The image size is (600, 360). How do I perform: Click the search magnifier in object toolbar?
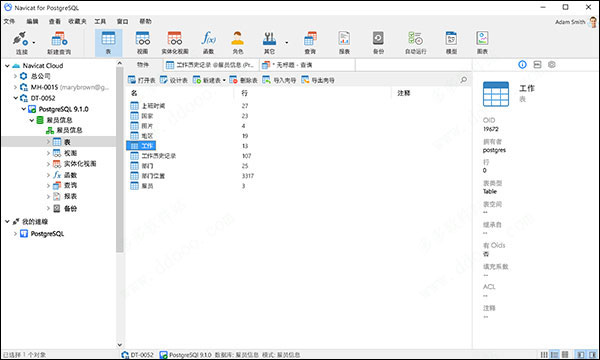463,80
